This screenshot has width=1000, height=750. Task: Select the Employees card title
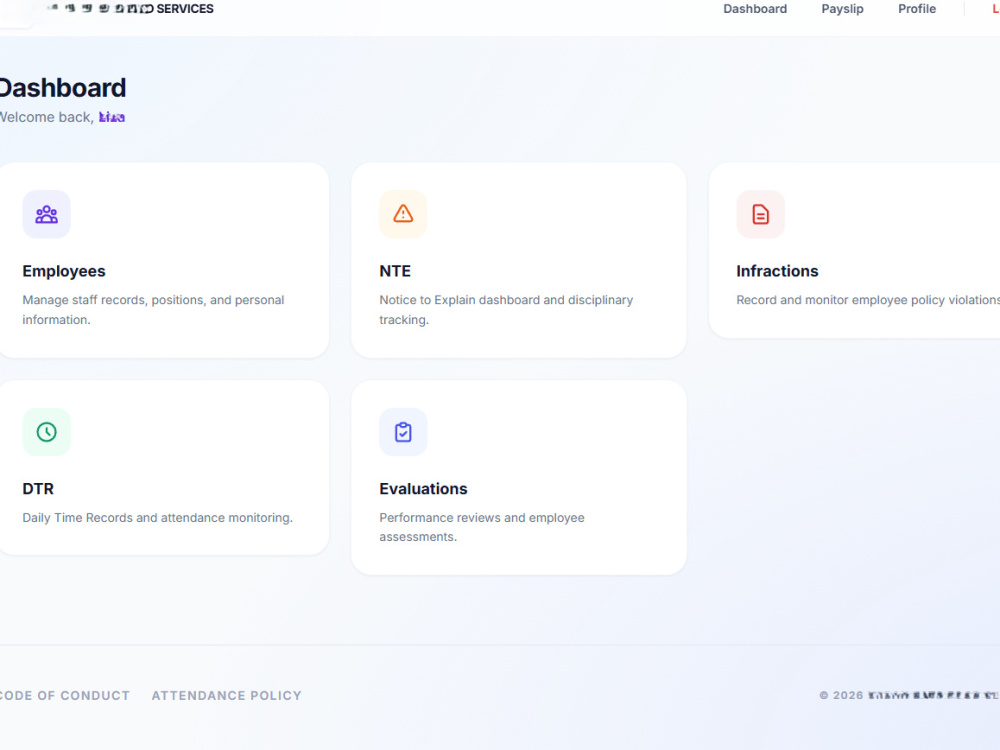pos(64,271)
